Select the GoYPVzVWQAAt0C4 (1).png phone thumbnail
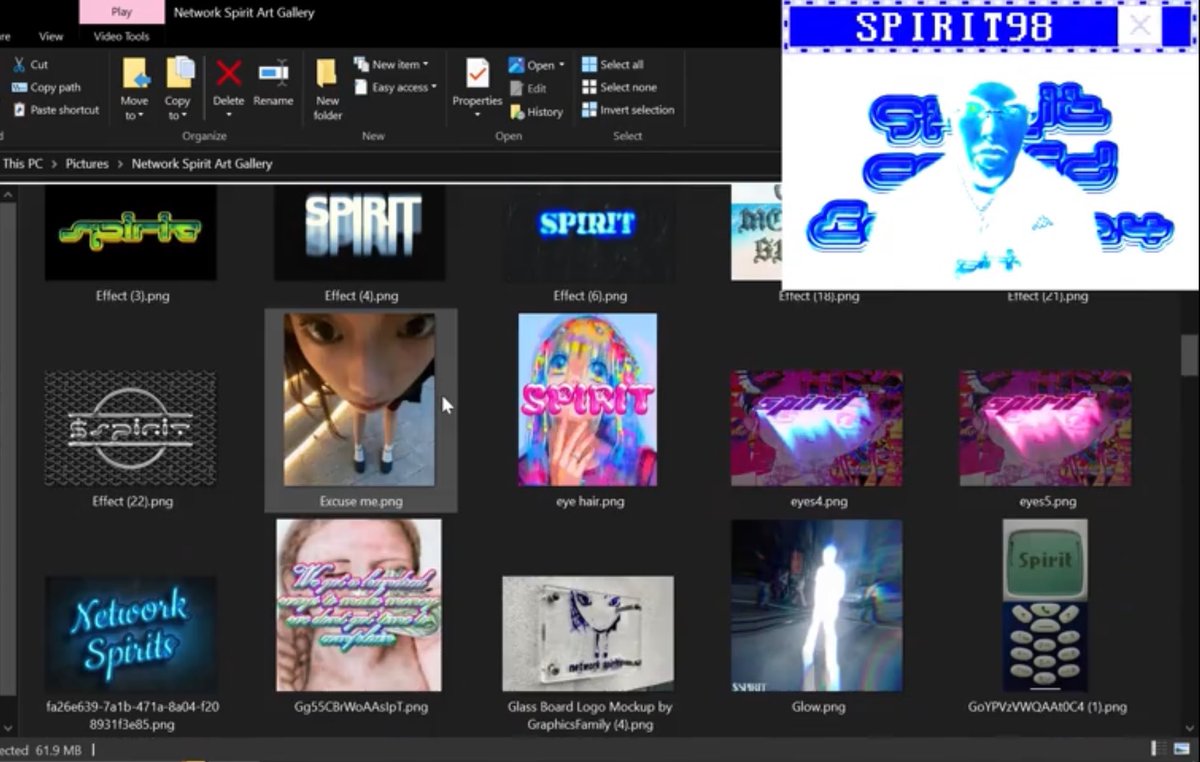 [x=1045, y=605]
